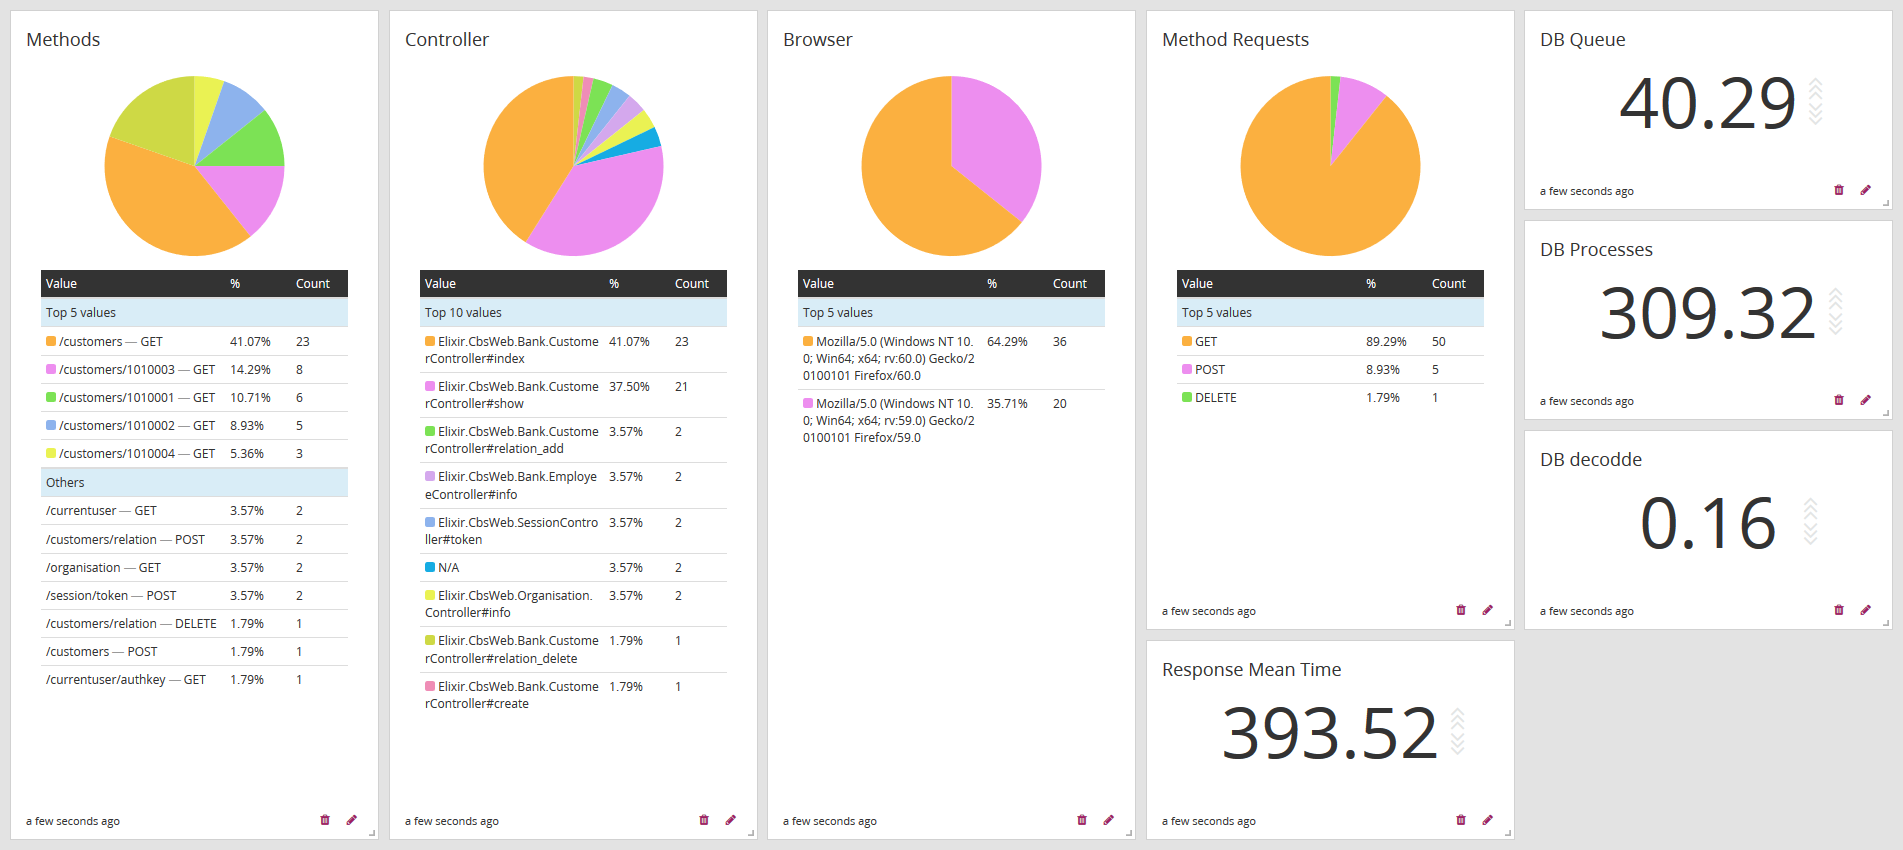Edit the DB Queue widget
The height and width of the screenshot is (850, 1903).
tap(1865, 190)
